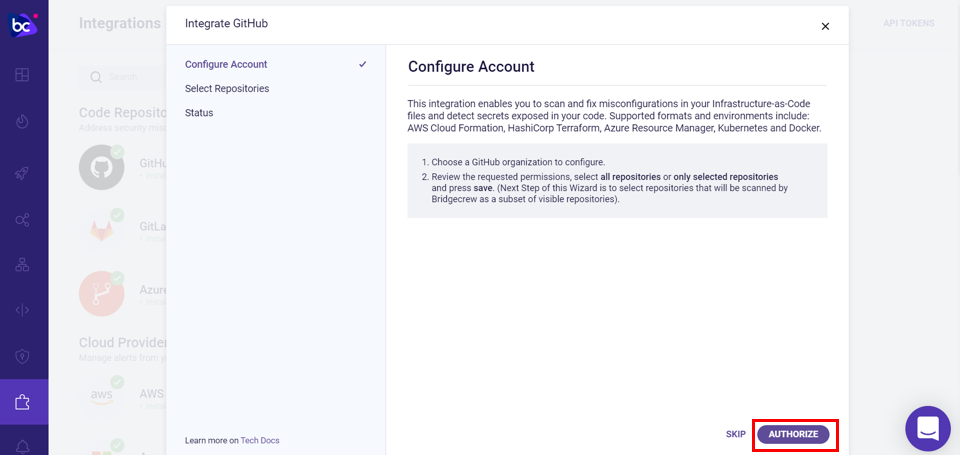Click the search magnifier icon
The image size is (960, 455).
click(96, 77)
